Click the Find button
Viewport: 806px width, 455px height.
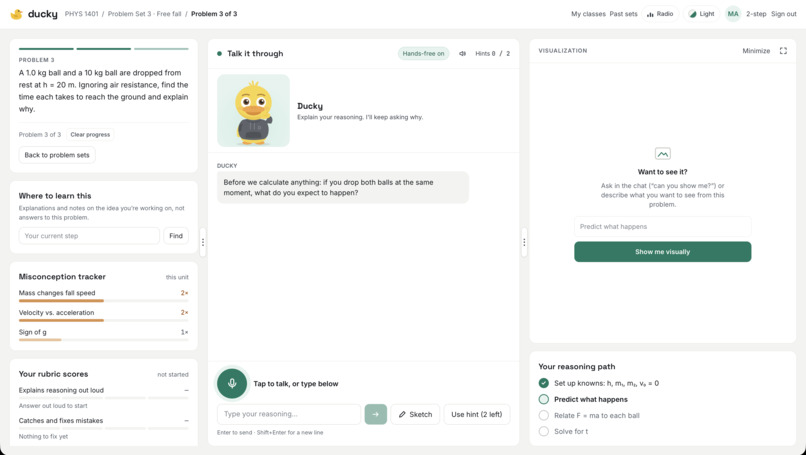tap(176, 236)
